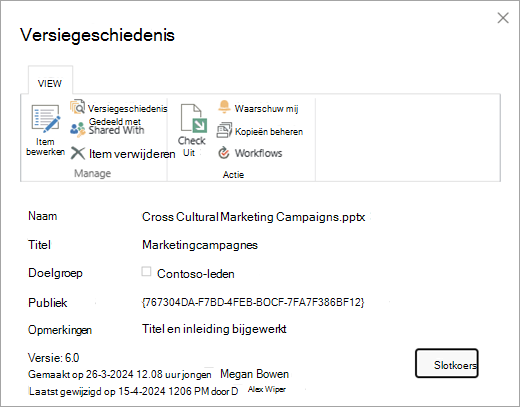Select comment Titel en inleiding bijgewerkt
The width and height of the screenshot is (520, 407).
(214, 329)
